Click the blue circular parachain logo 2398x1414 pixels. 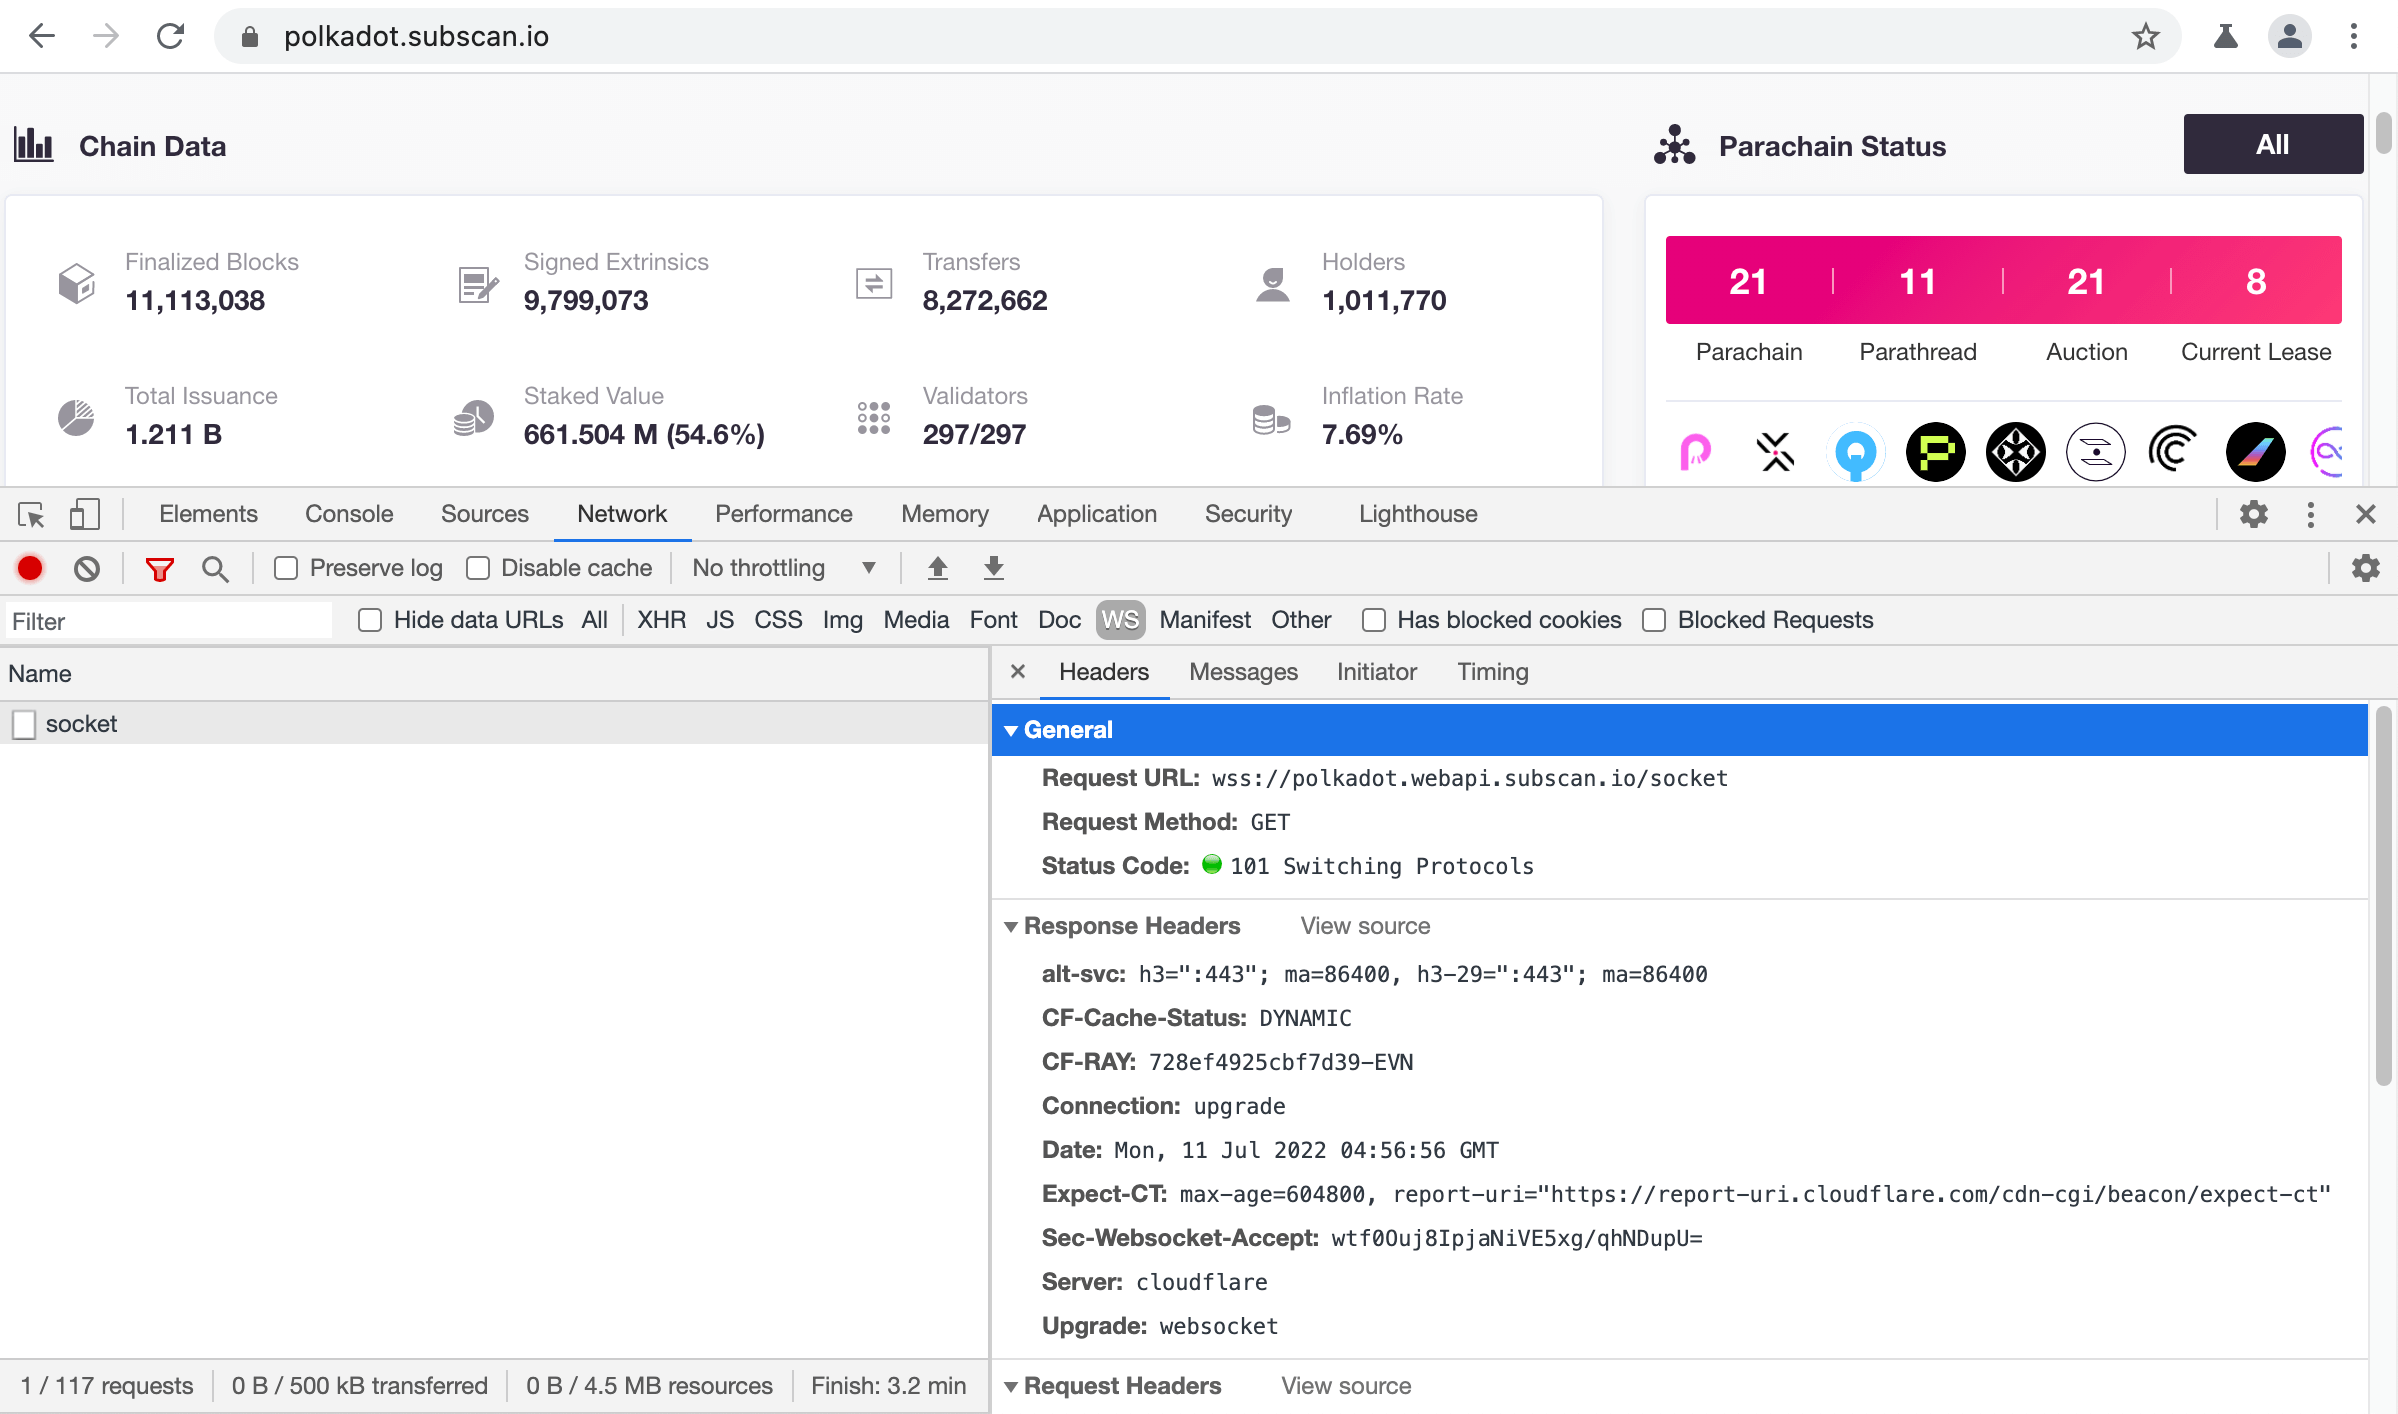click(1856, 452)
